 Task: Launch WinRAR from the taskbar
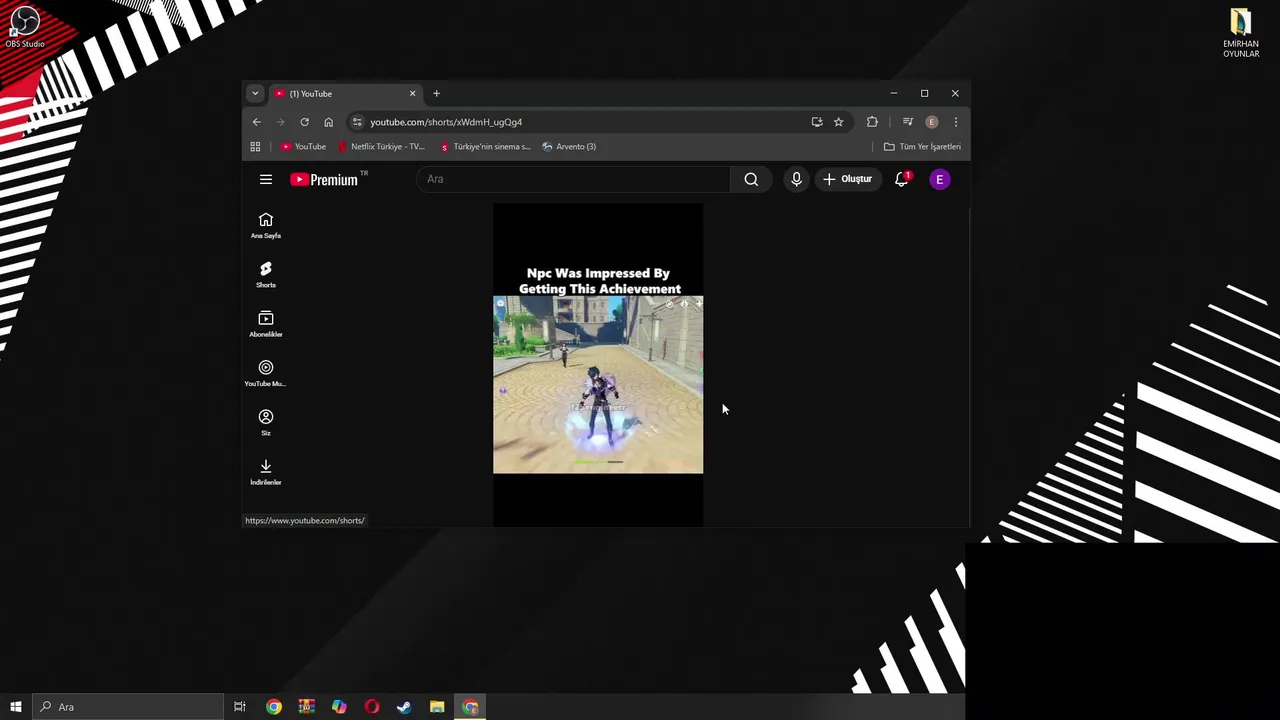[307, 707]
